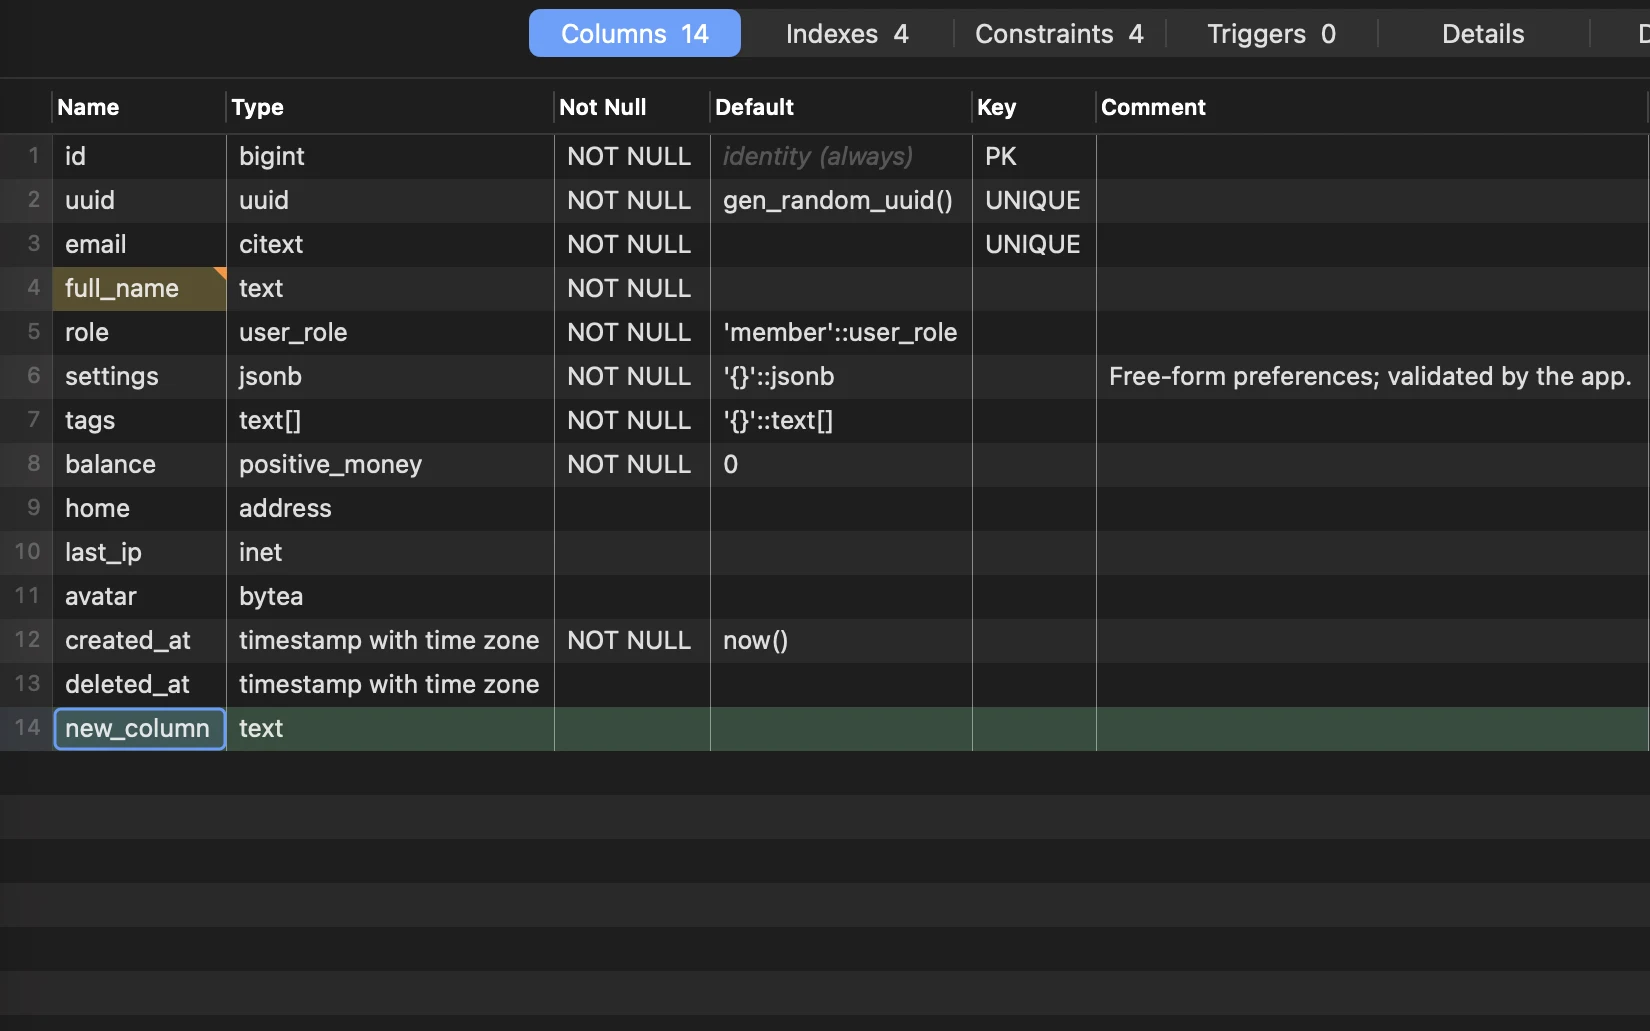The height and width of the screenshot is (1031, 1650).
Task: Open the Details tab
Action: pos(1483,34)
